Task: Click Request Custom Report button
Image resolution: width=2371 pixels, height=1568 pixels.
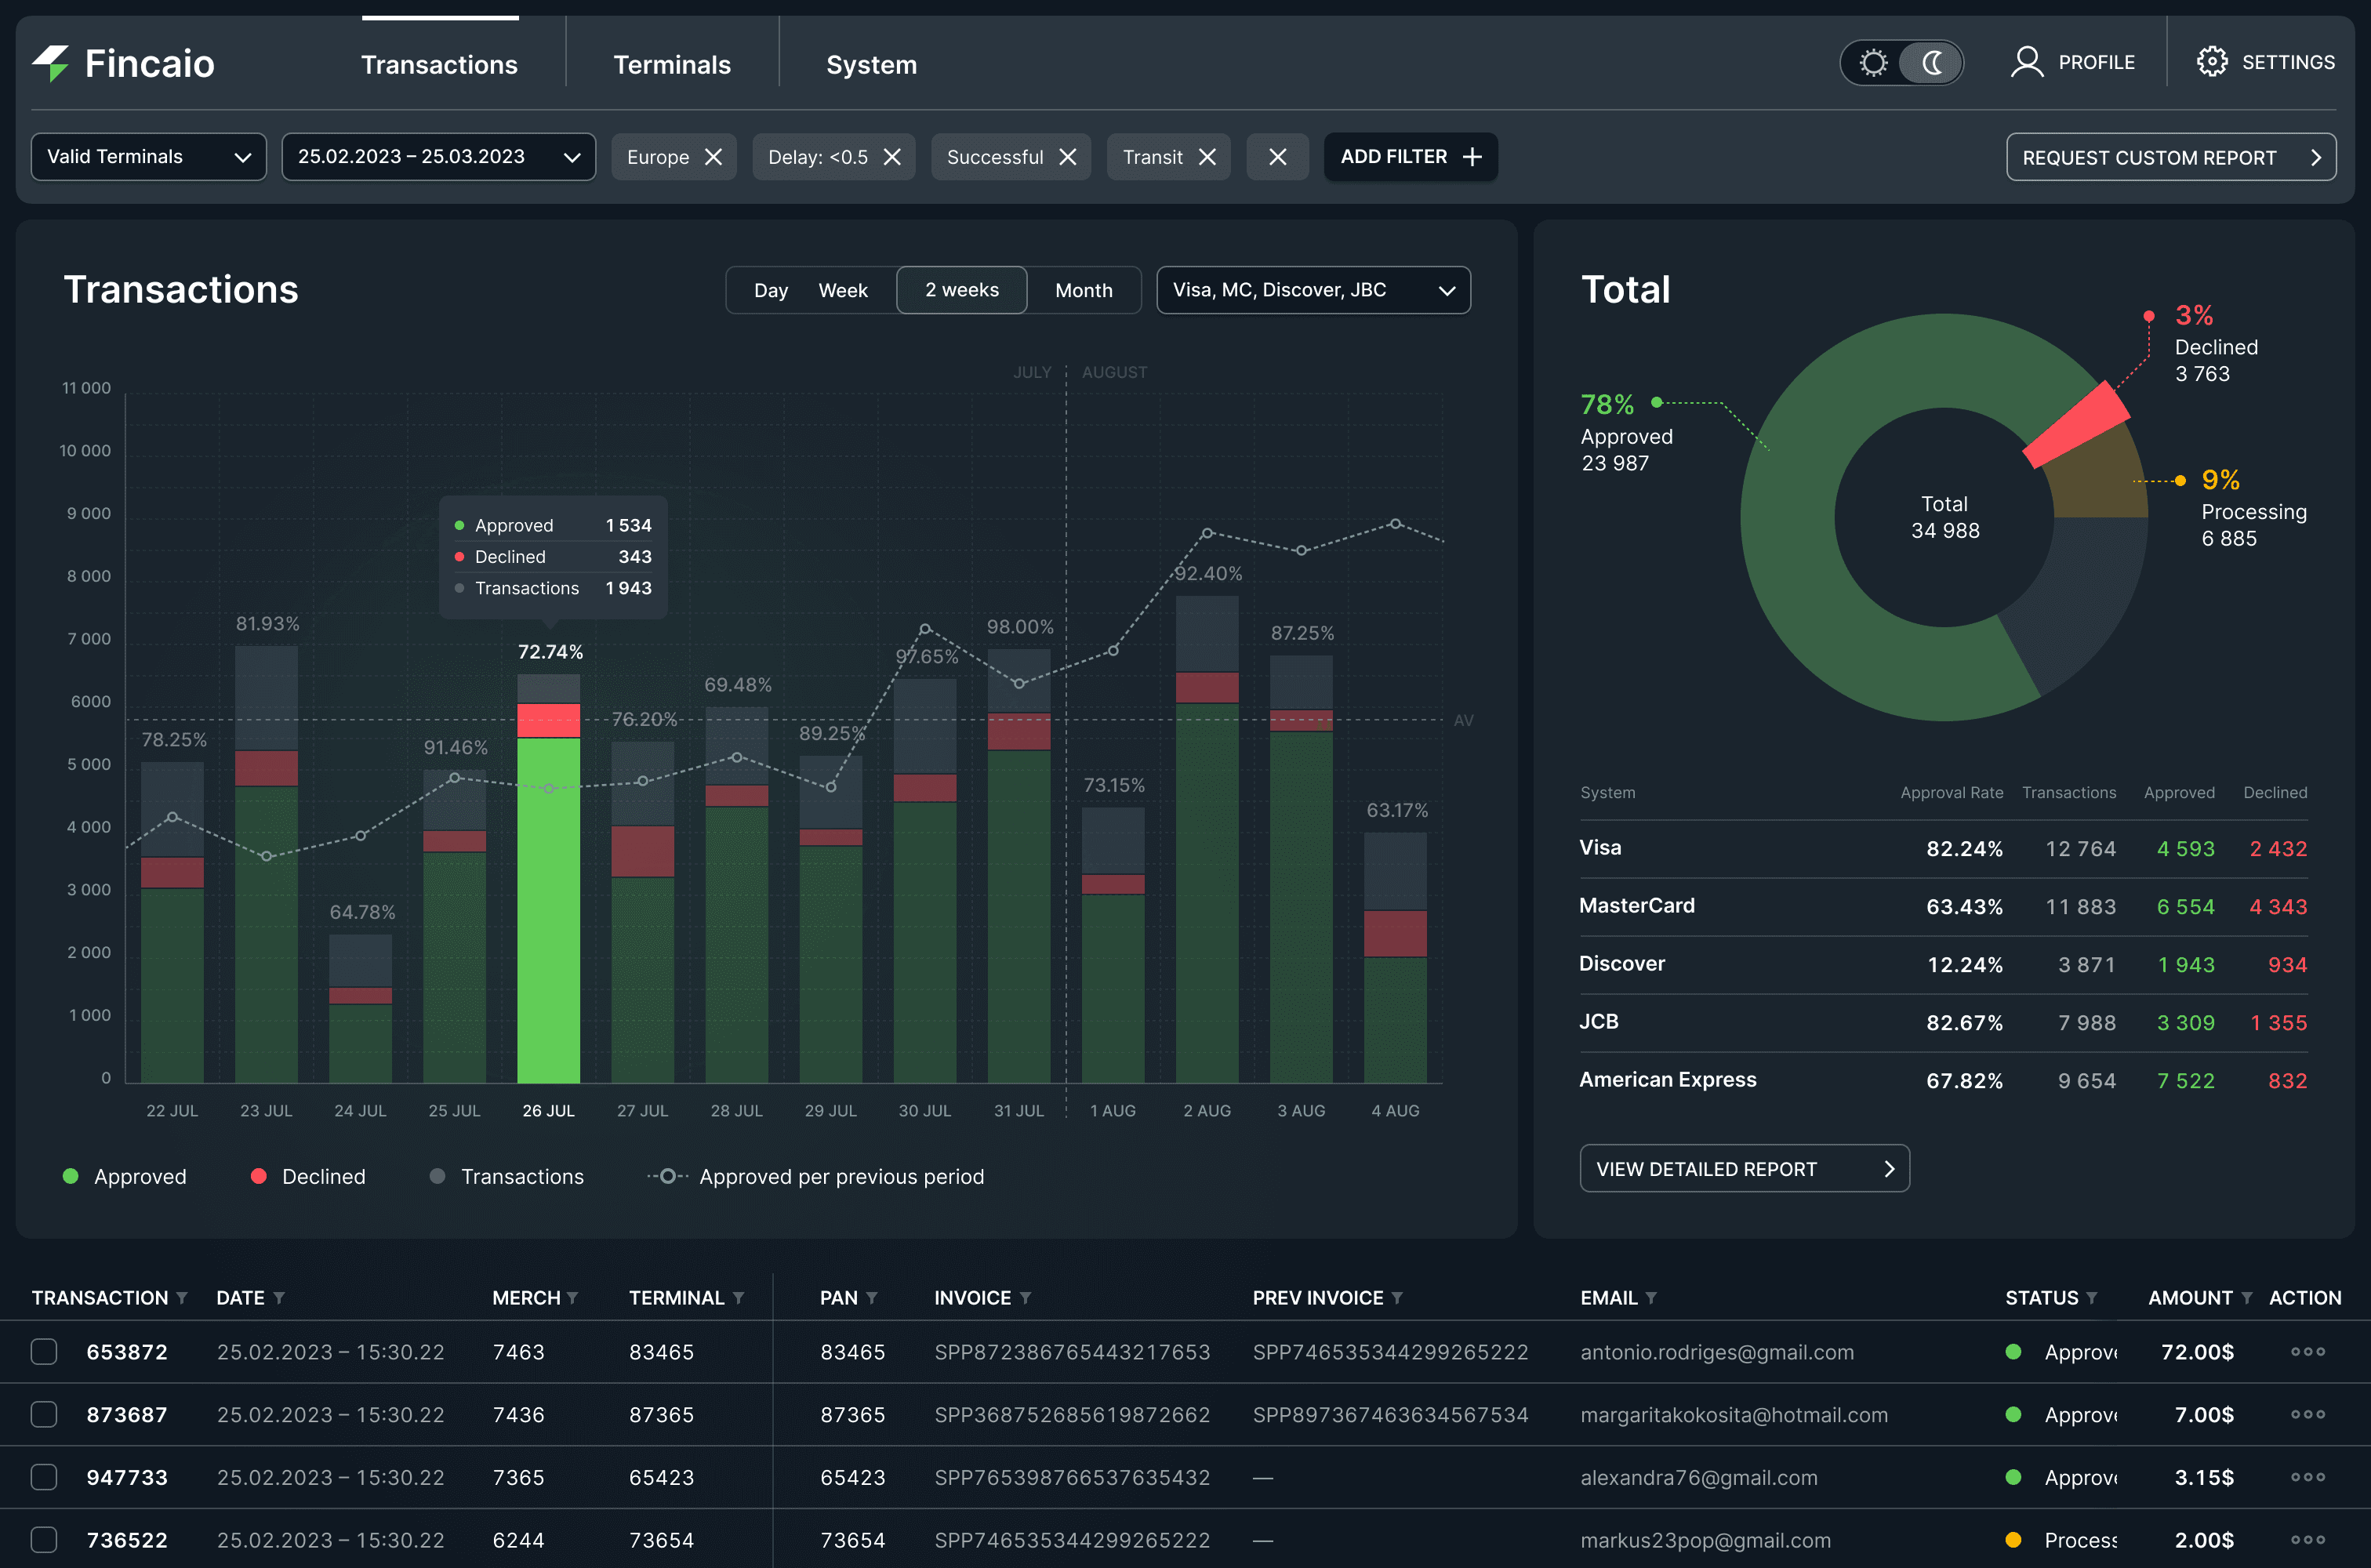Action: pyautogui.click(x=2170, y=157)
